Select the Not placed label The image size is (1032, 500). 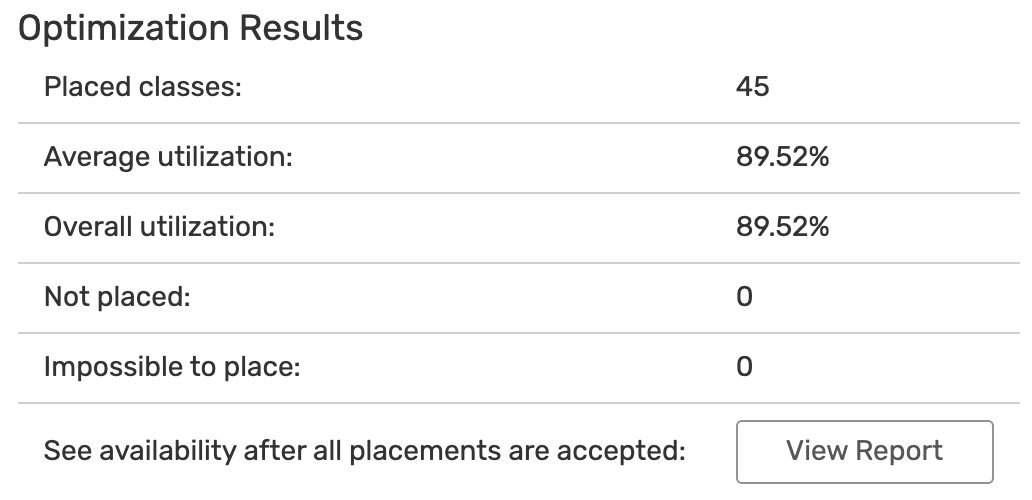pyautogui.click(x=117, y=297)
